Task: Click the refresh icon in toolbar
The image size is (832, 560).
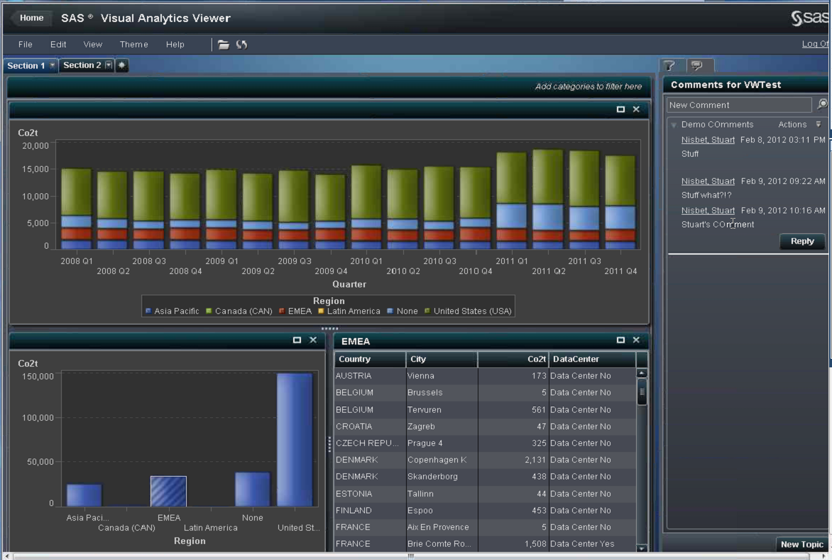Action: click(241, 45)
